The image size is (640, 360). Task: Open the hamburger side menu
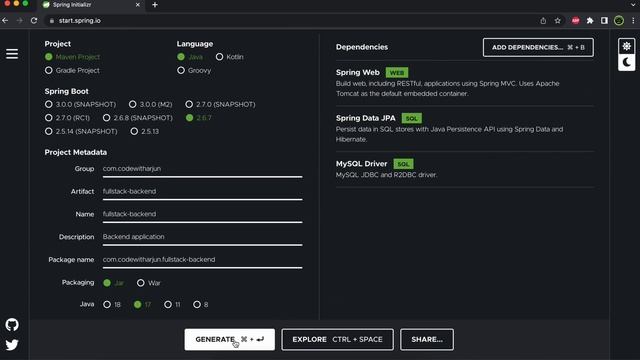12,54
